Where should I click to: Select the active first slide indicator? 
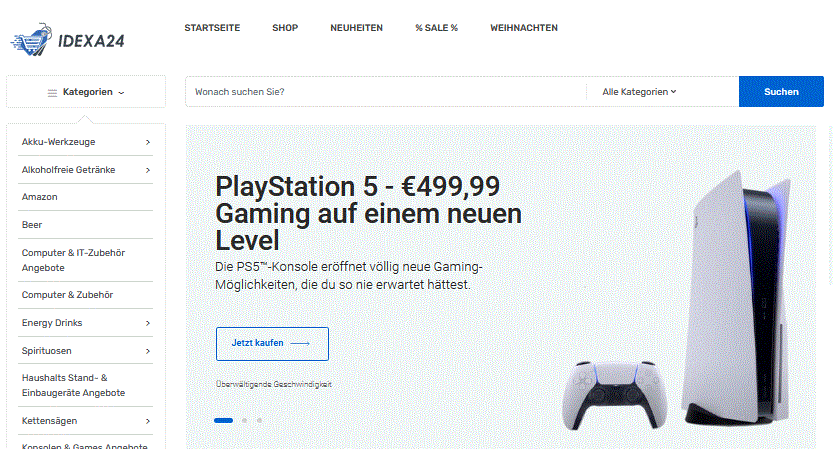(223, 420)
